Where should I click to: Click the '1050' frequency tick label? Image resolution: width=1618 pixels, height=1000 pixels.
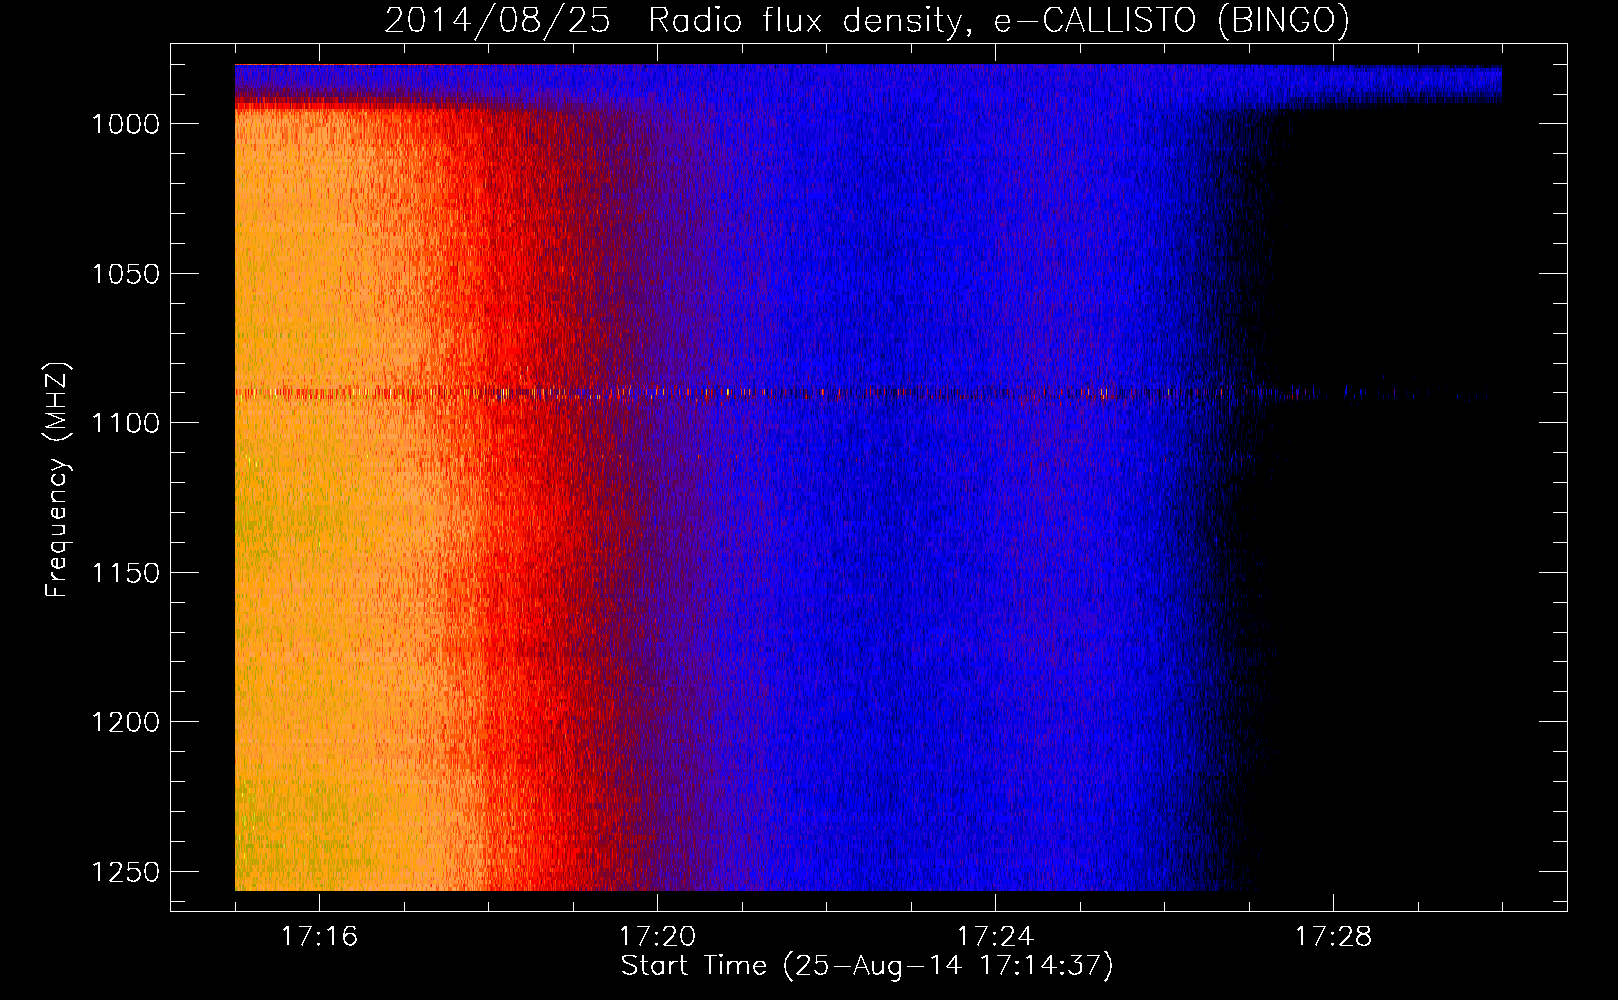[x=126, y=274]
